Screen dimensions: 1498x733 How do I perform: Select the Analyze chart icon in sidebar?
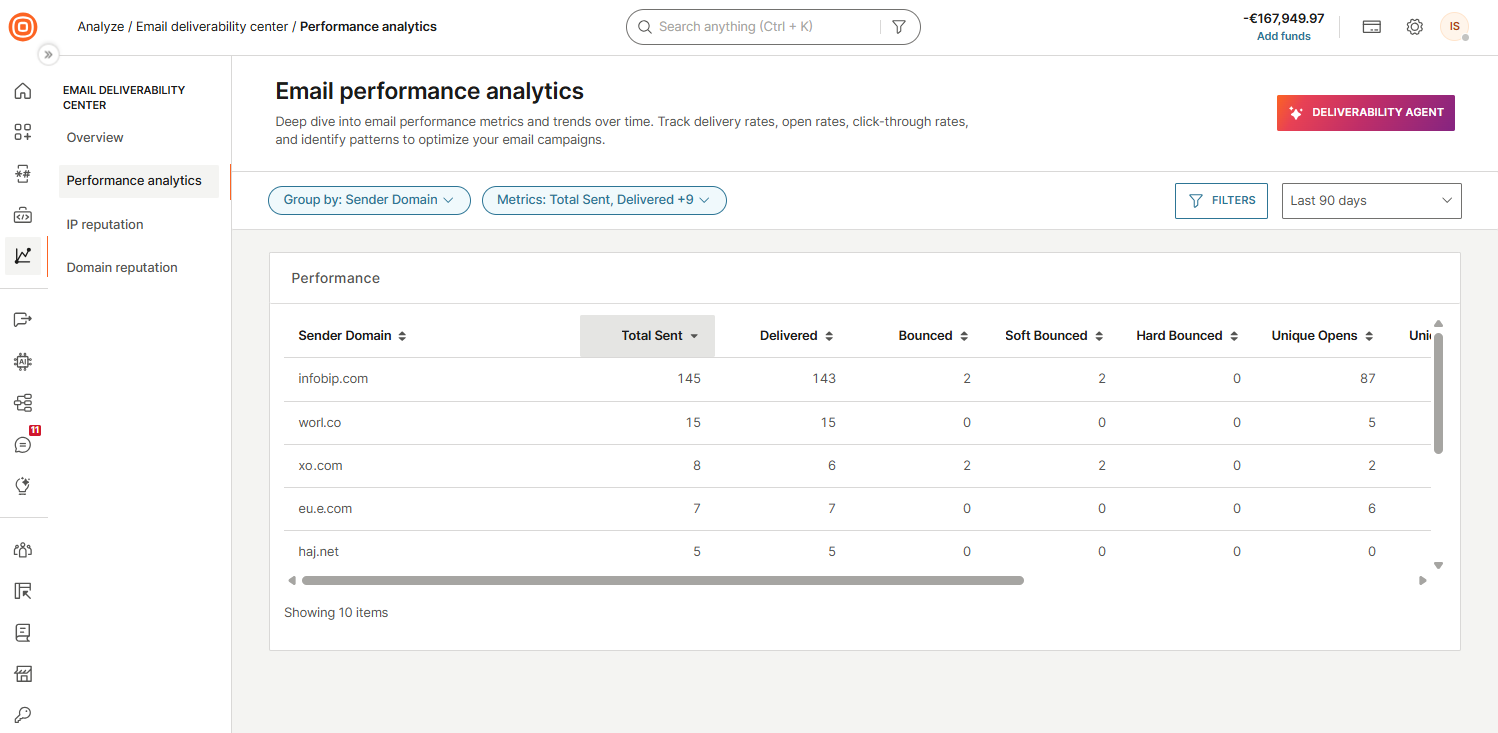point(23,256)
